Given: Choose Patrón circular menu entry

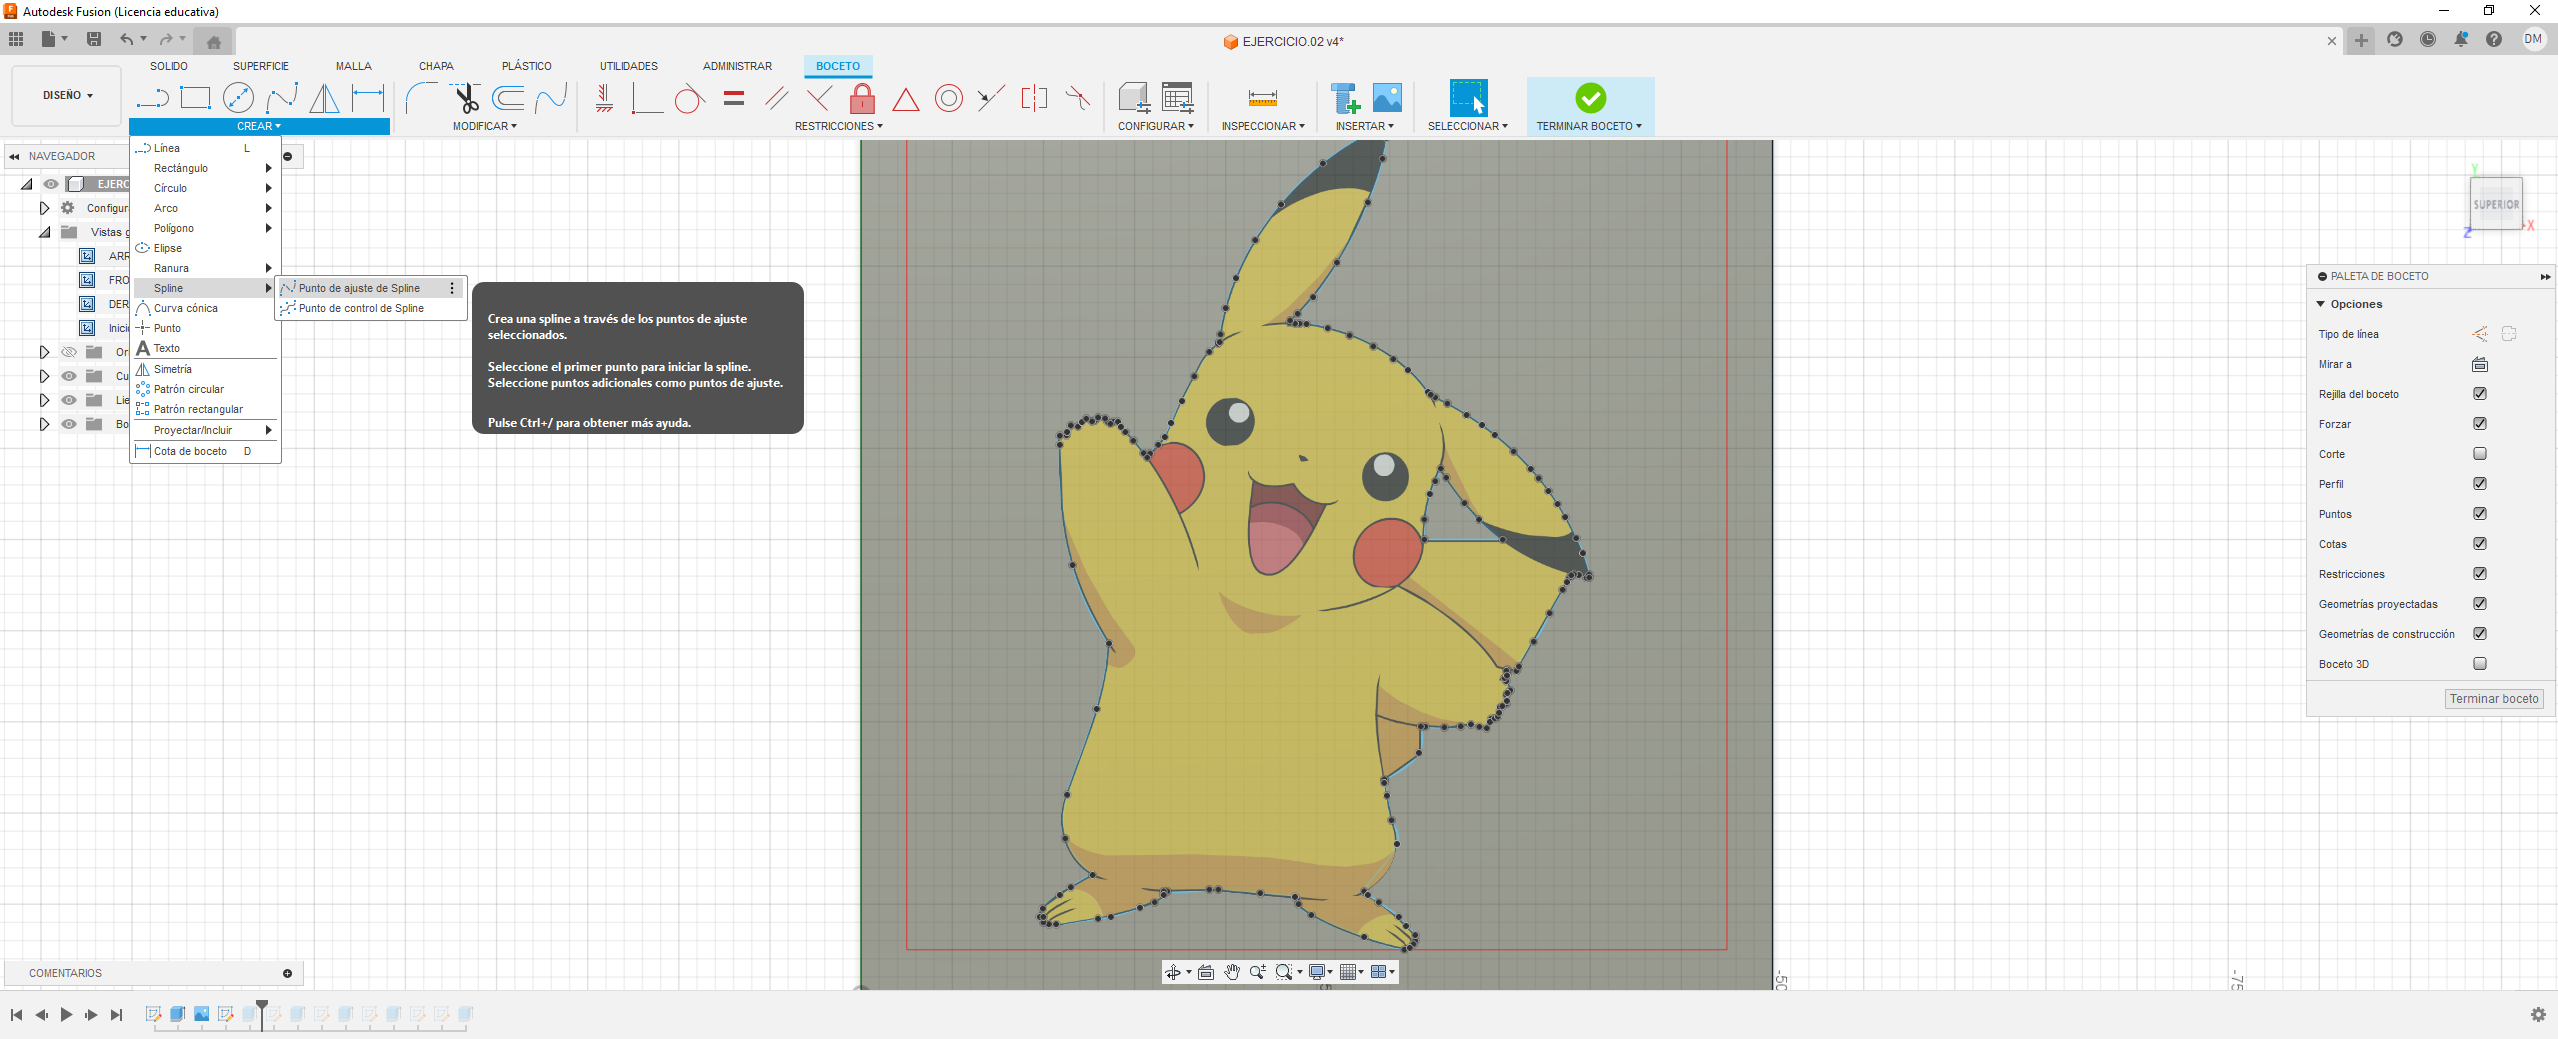Looking at the screenshot, I should pyautogui.click(x=205, y=389).
